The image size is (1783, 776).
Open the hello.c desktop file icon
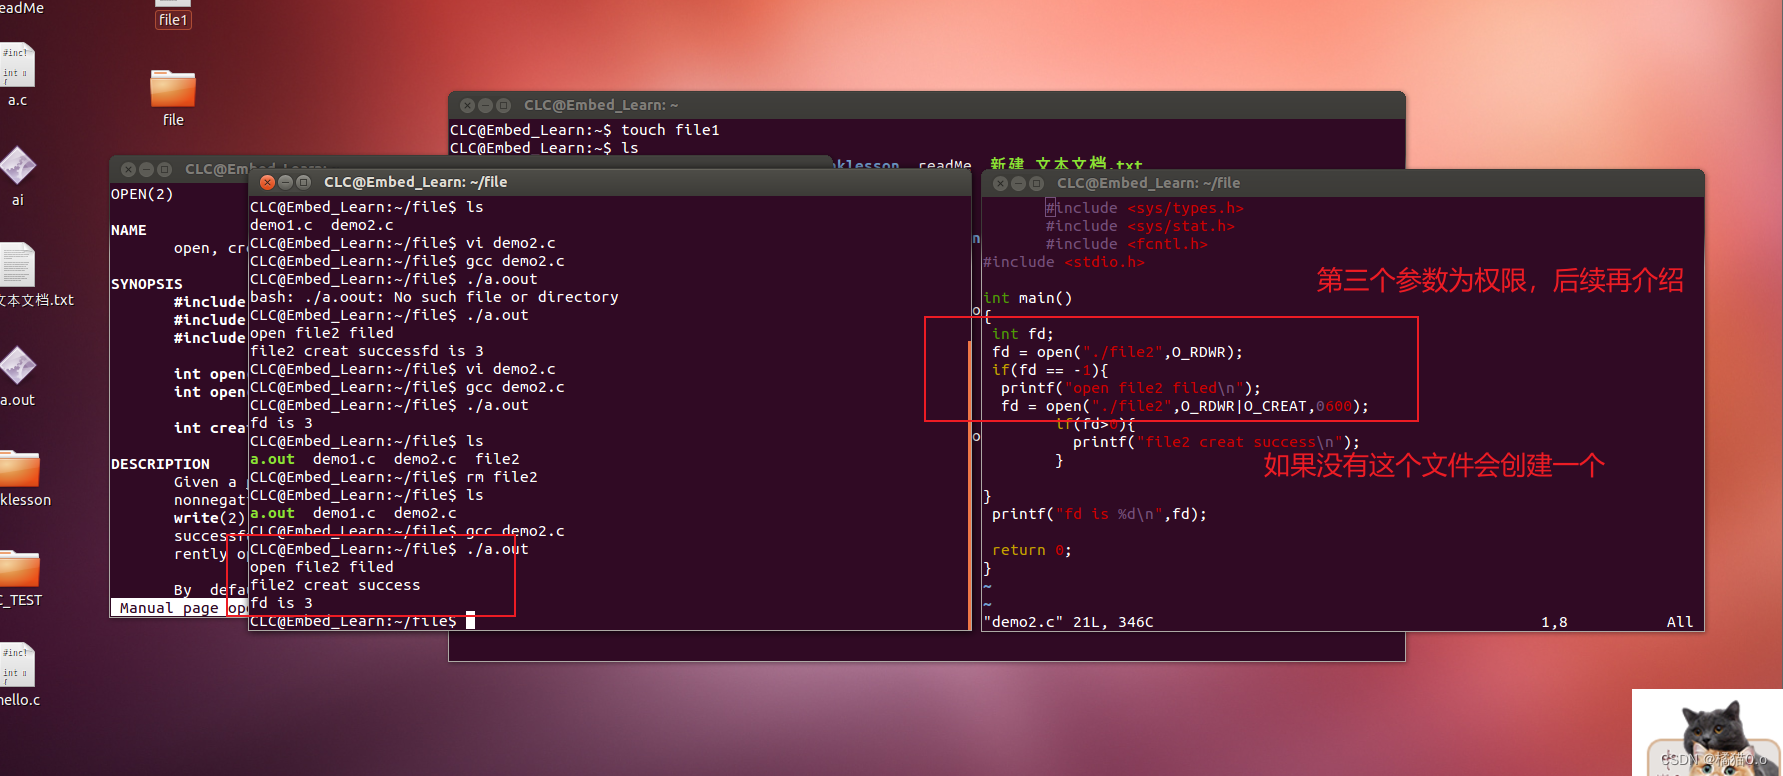[18, 674]
